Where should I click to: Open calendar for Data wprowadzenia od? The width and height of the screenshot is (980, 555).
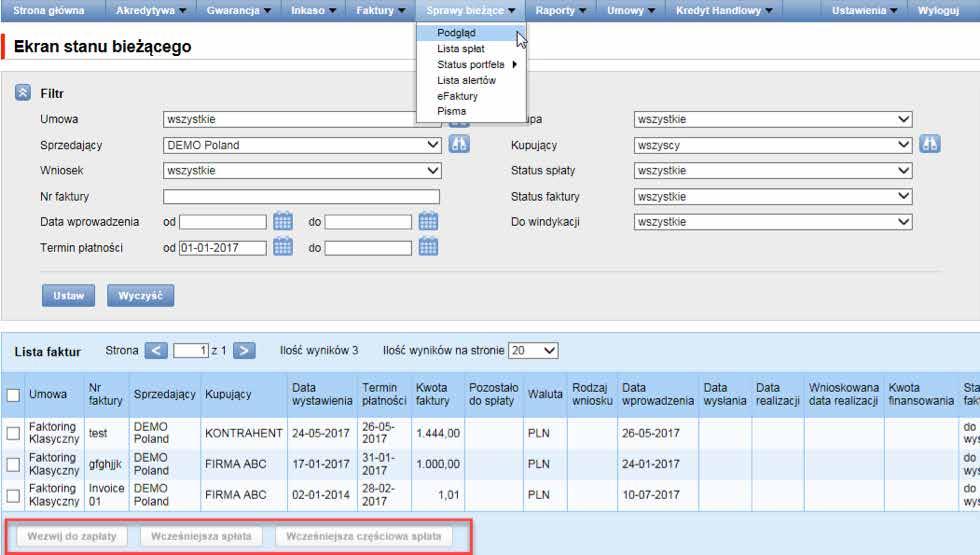pos(282,221)
